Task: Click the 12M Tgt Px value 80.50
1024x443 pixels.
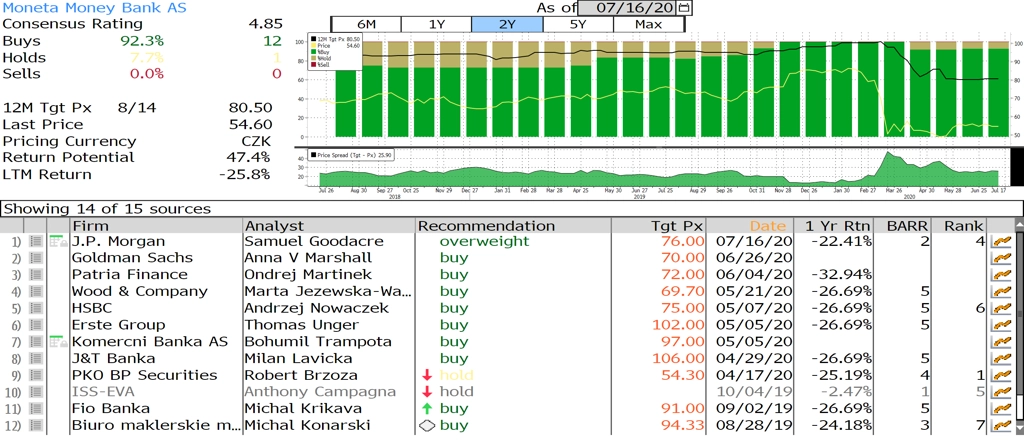Action: point(249,108)
